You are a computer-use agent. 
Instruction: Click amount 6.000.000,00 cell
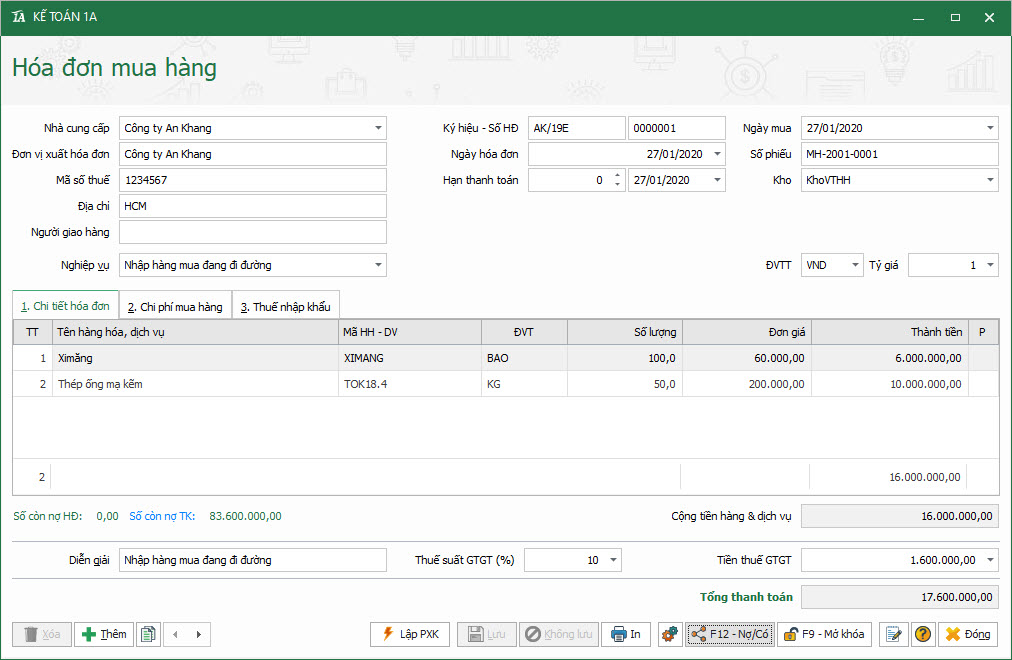pyautogui.click(x=890, y=358)
